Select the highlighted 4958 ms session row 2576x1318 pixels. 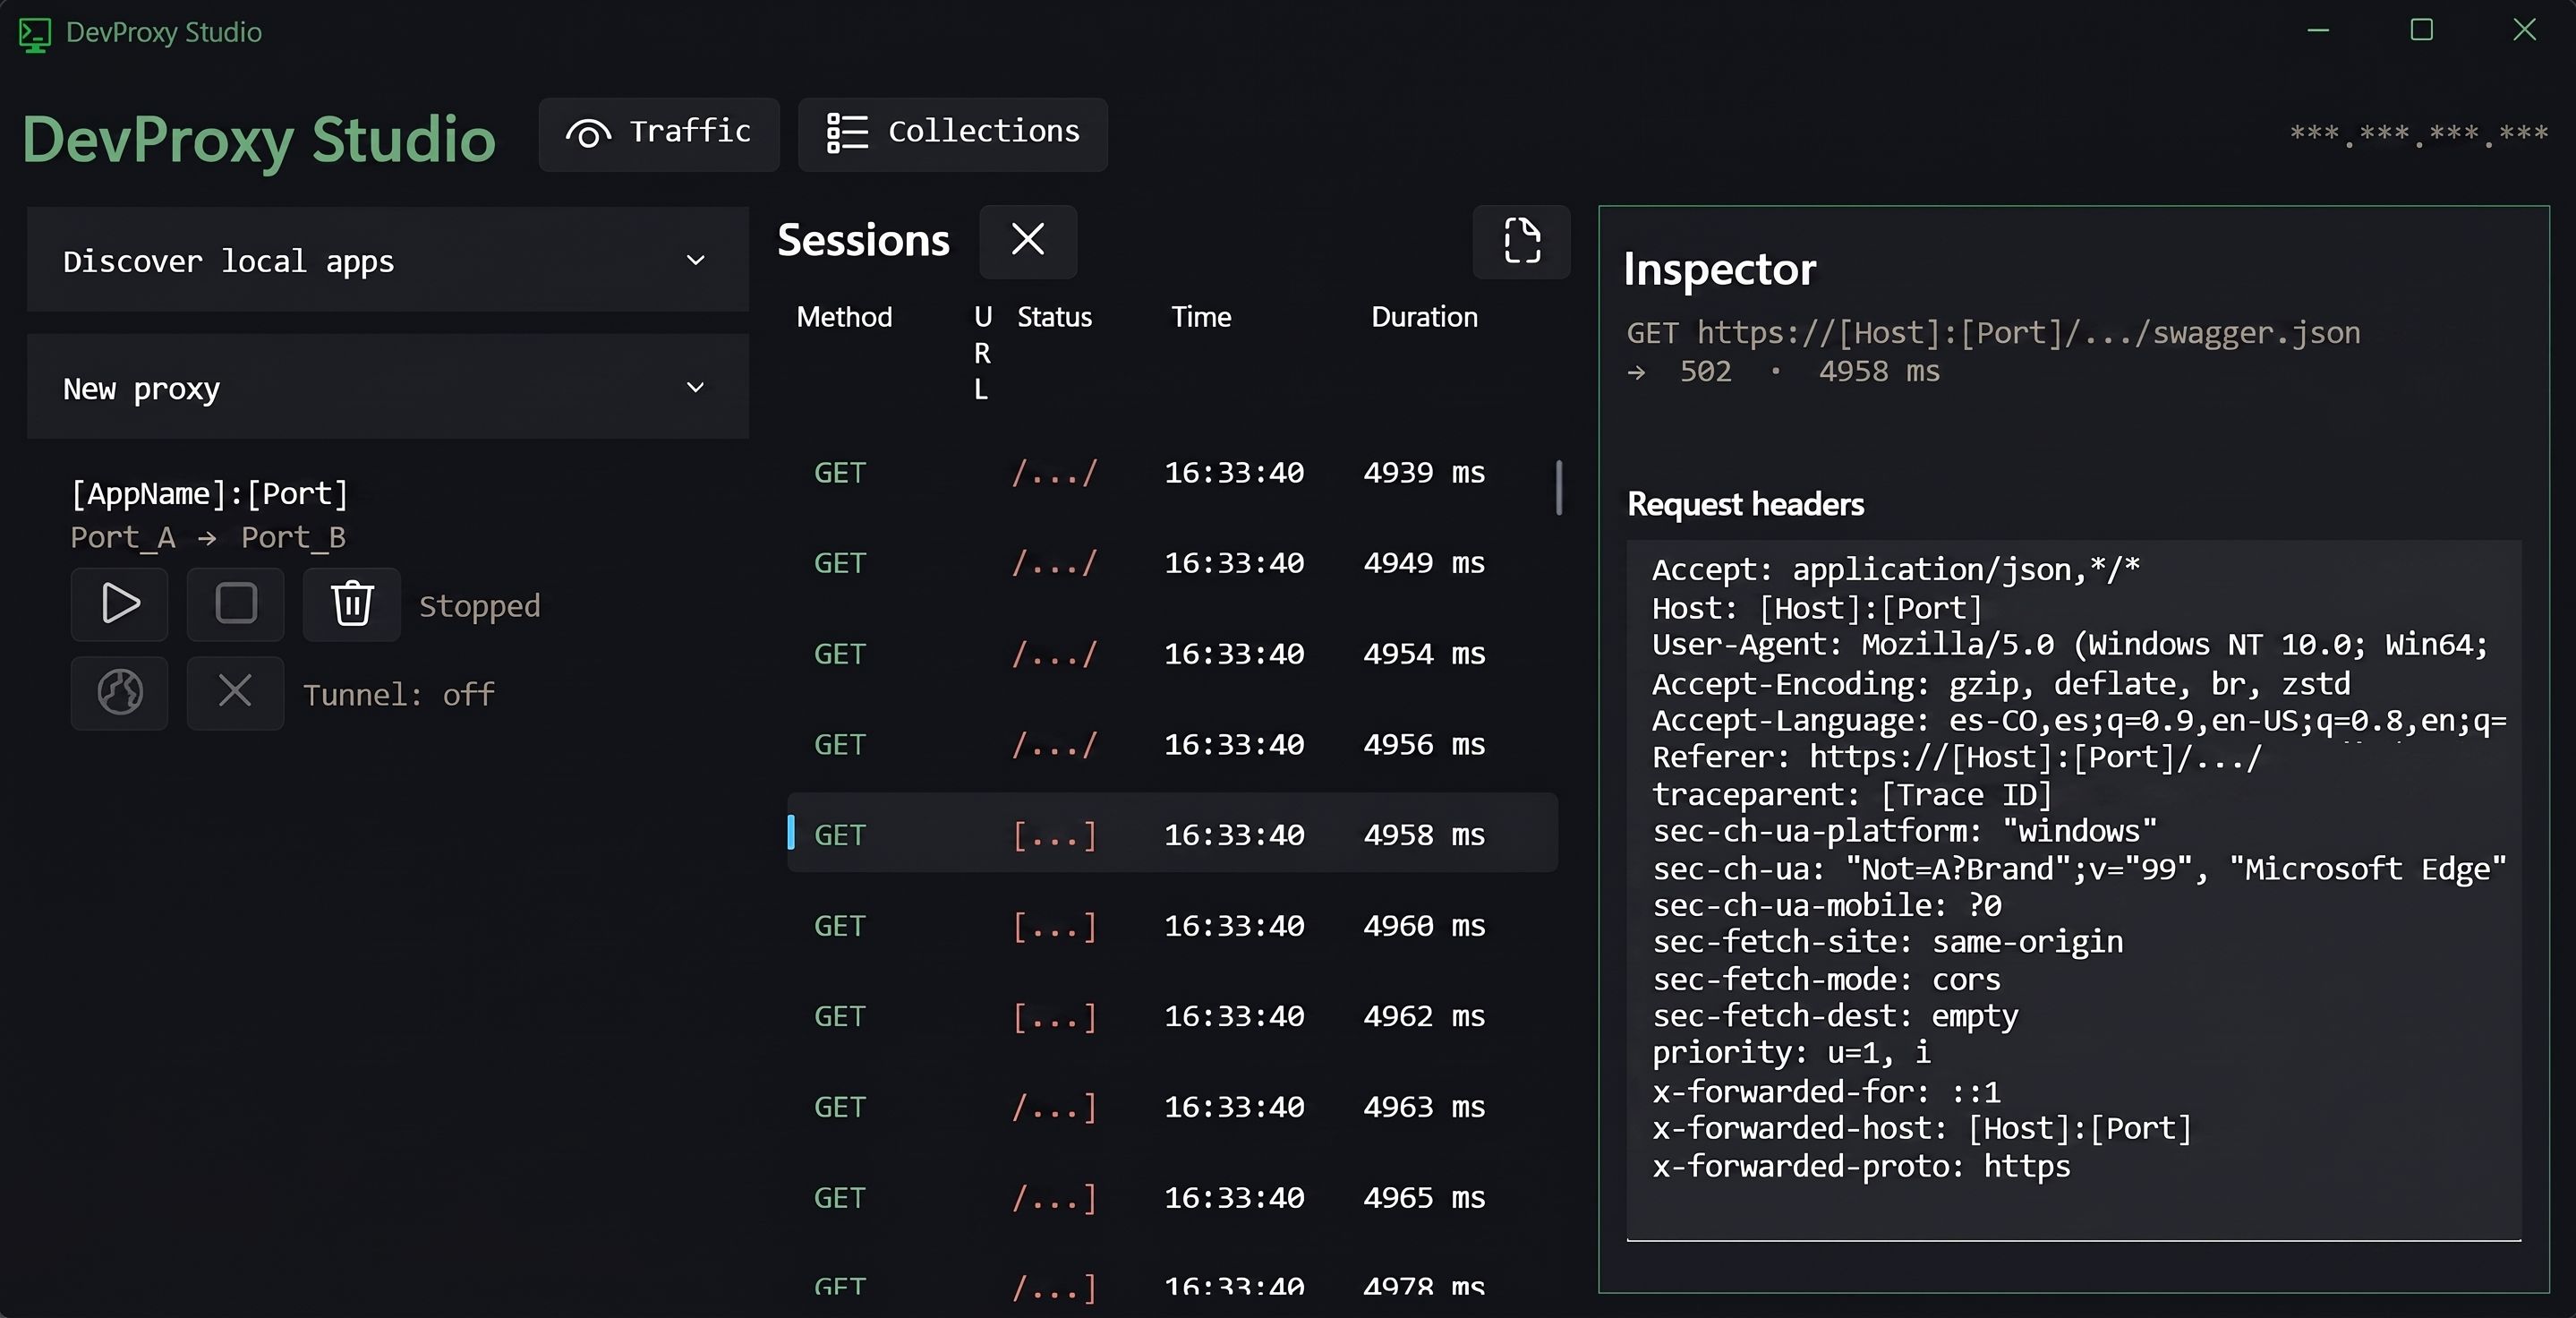pos(1172,834)
